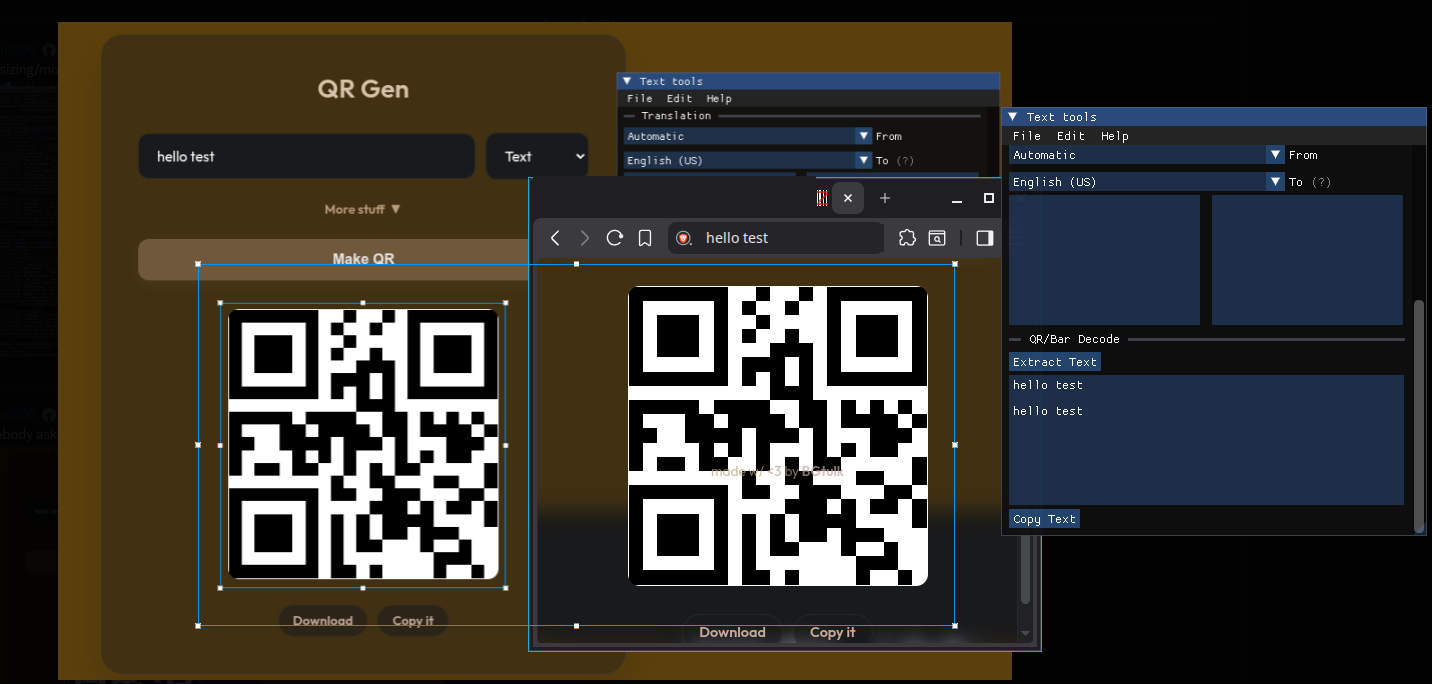Screen dimensions: 1432x684
Task: Go back using the browser back arrow
Action: 555,238
